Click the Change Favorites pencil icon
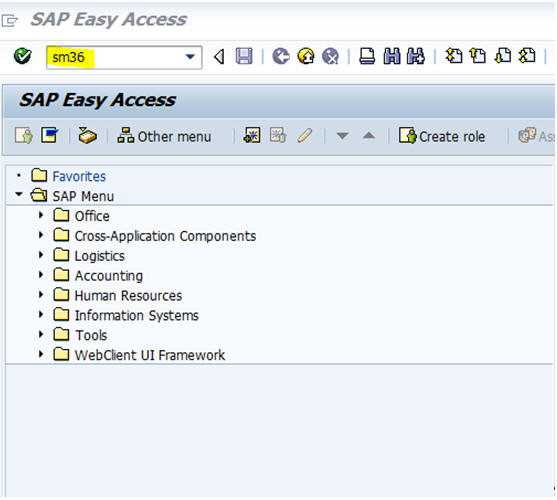557x500 pixels. pos(305,135)
